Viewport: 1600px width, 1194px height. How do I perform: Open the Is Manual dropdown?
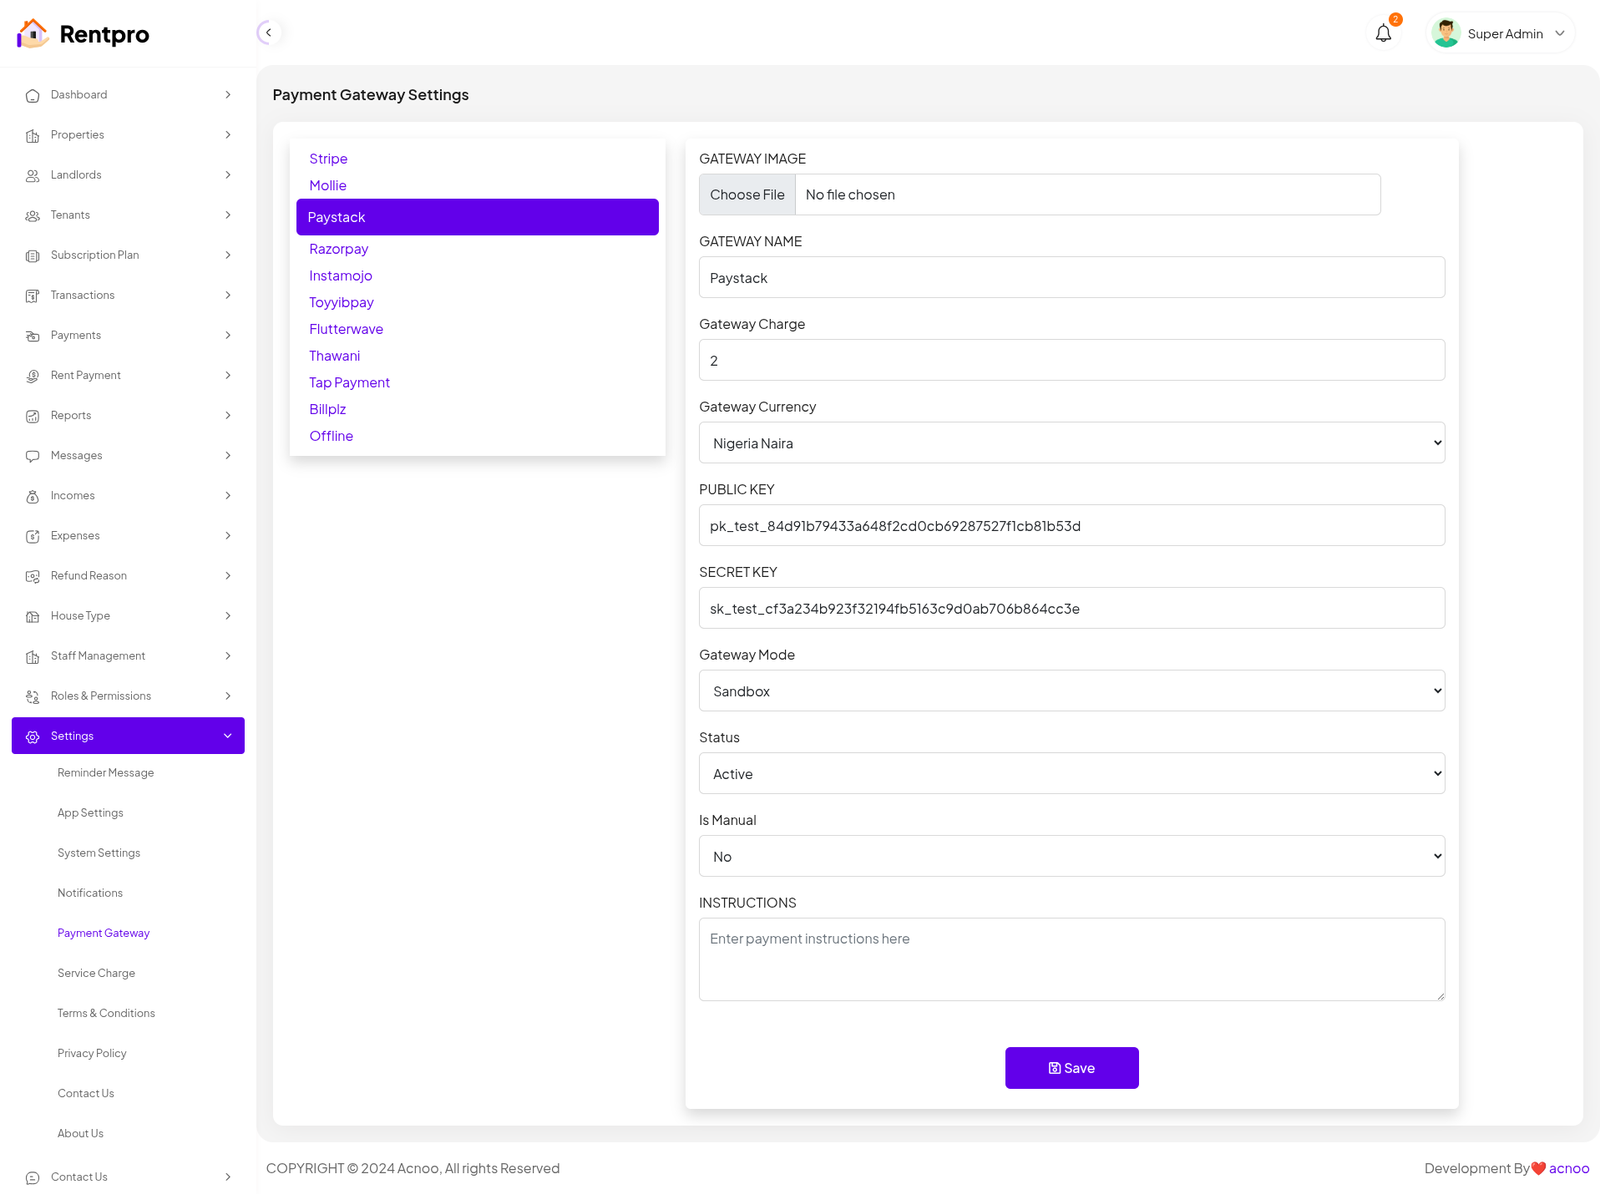pos(1071,857)
